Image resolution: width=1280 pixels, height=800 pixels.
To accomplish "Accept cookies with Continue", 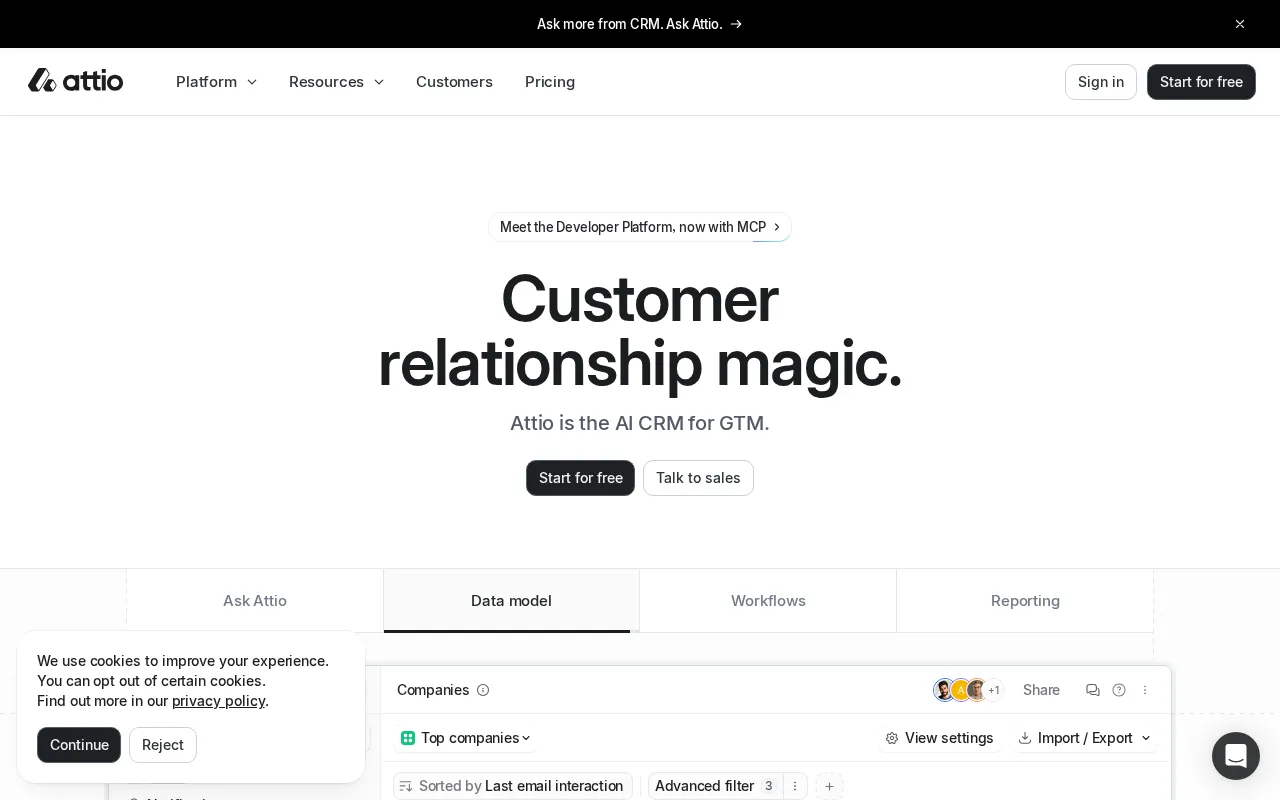I will (79, 745).
